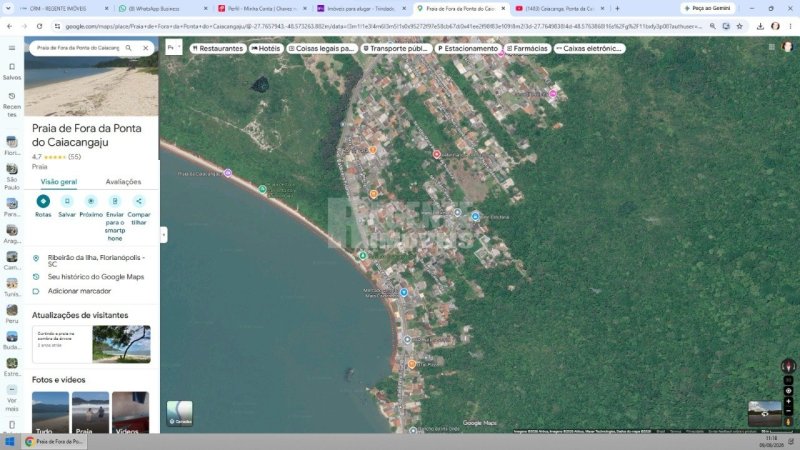Open the Google apps grid icon

click(x=771, y=47)
